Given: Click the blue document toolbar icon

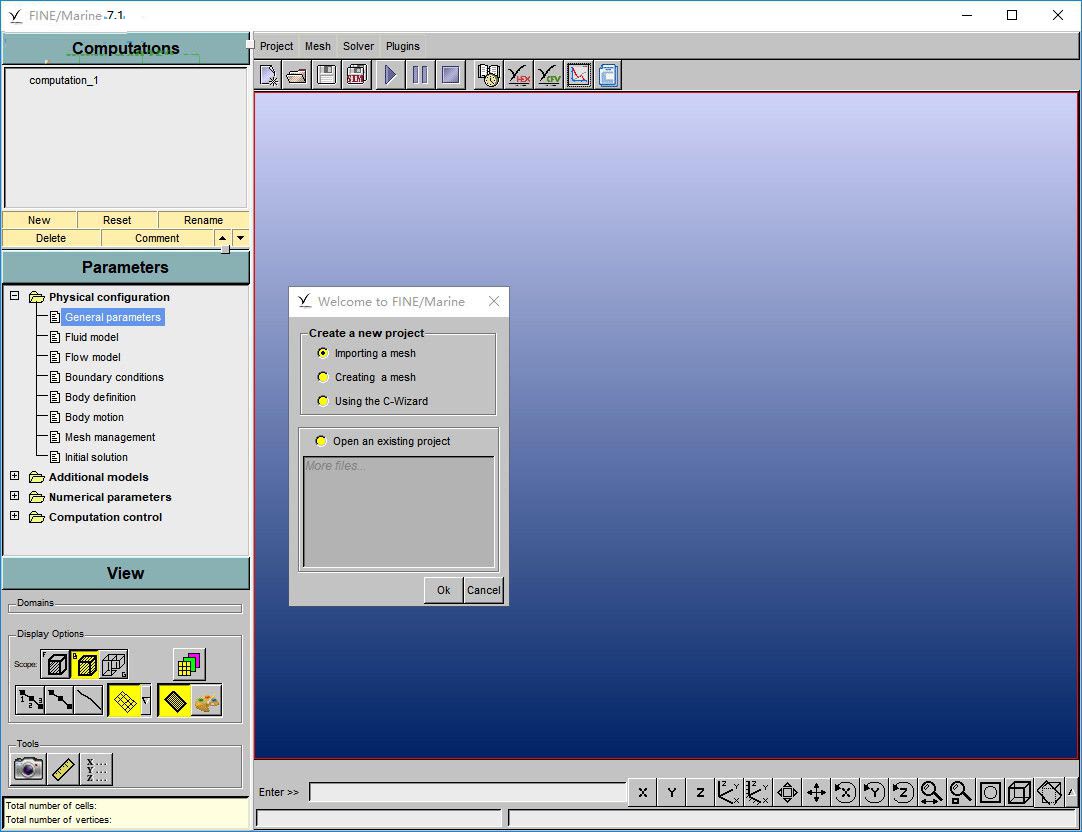Looking at the screenshot, I should pyautogui.click(x=608, y=75).
